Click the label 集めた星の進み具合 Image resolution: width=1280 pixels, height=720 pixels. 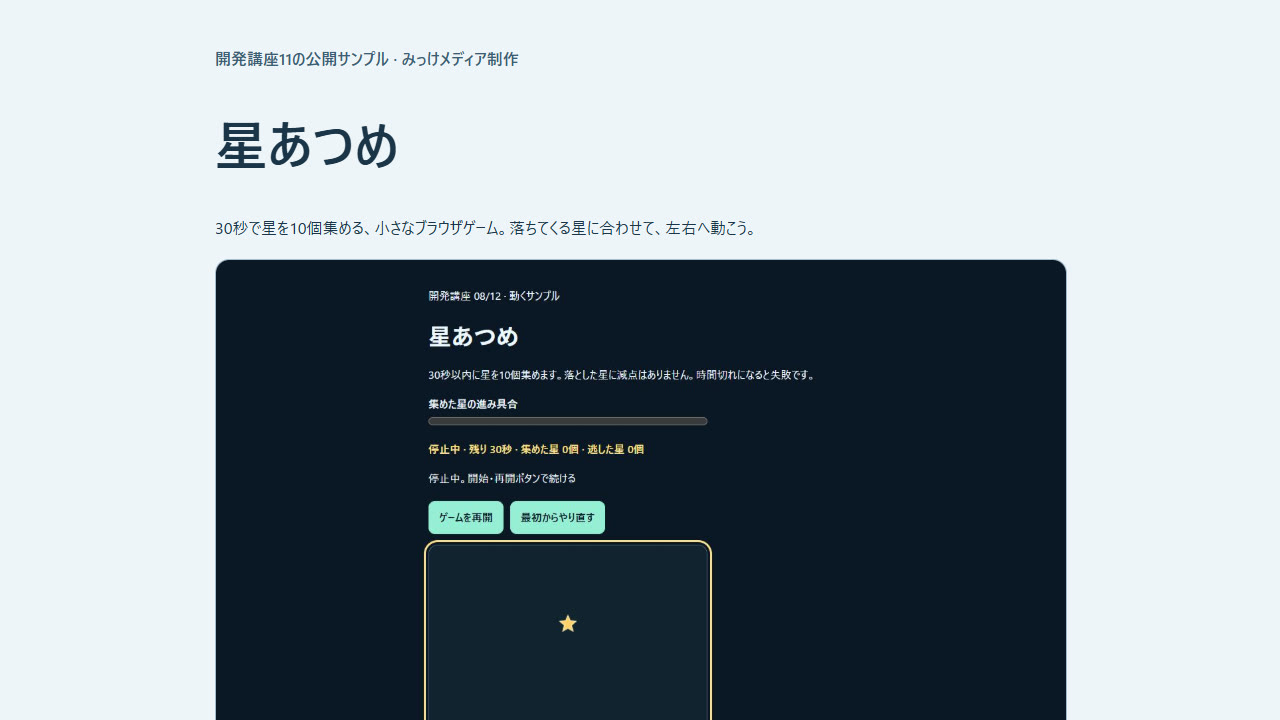coord(473,404)
